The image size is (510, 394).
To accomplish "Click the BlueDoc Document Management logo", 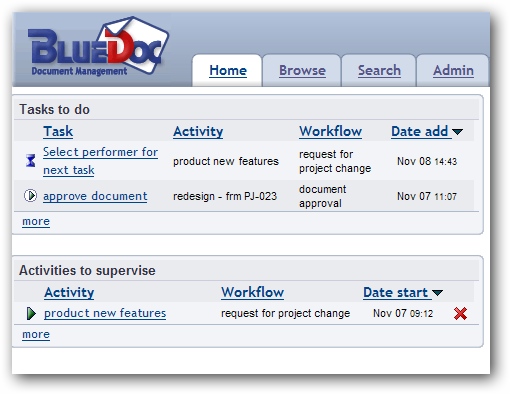I will (98, 47).
